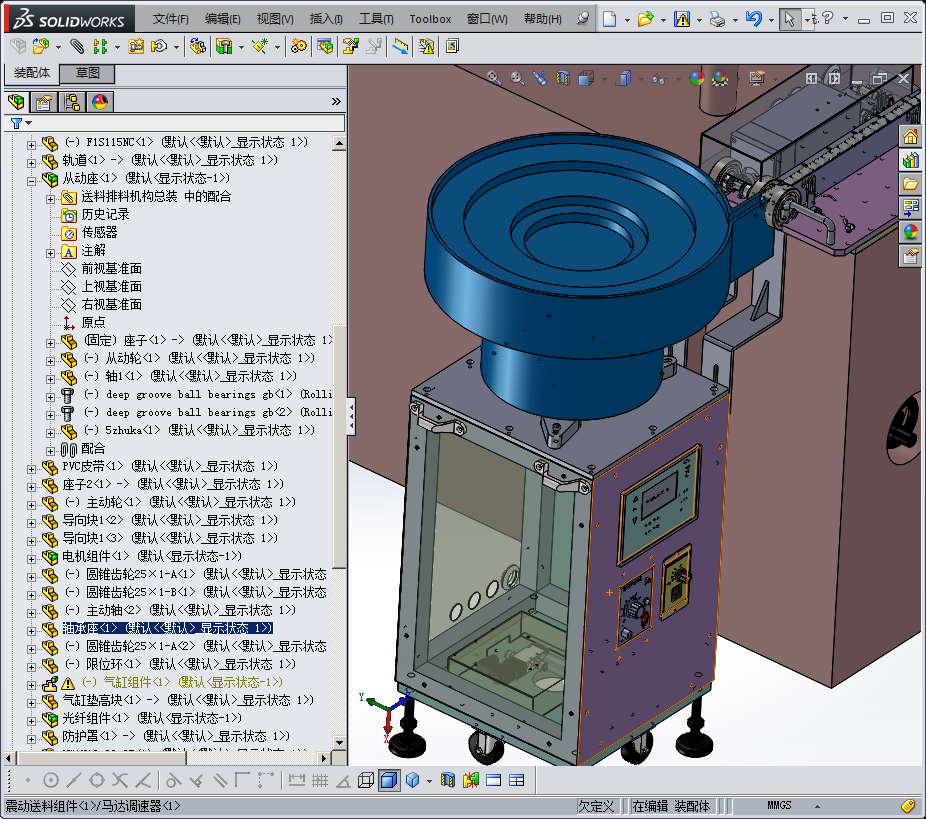Screen dimensions: 926x819
Task: Open the PropertyManager tab
Action: [44, 102]
